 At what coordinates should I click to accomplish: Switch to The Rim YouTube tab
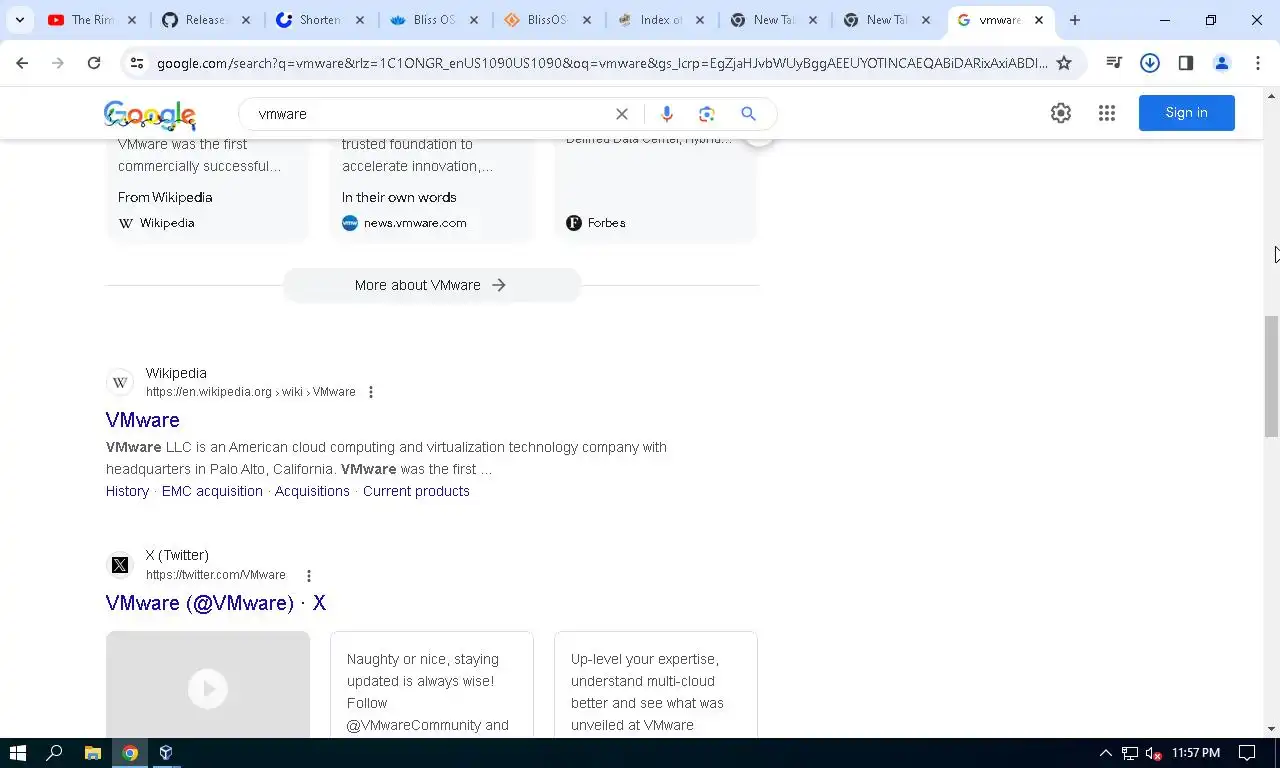click(92, 20)
